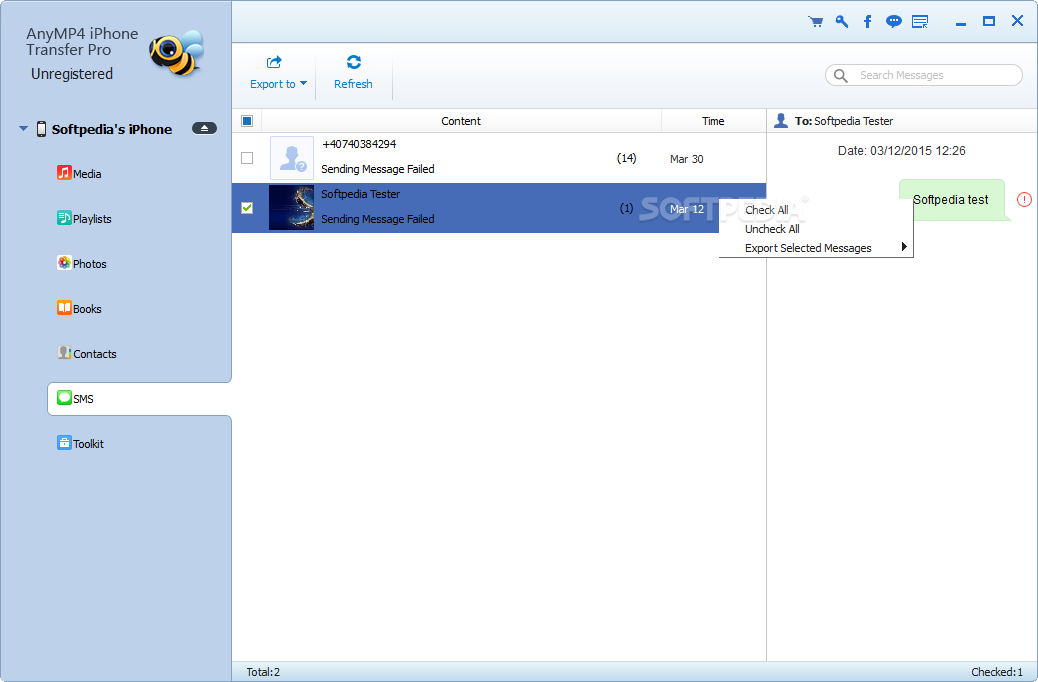1038x682 pixels.
Task: Select Books in the sidebar
Action: click(x=87, y=309)
